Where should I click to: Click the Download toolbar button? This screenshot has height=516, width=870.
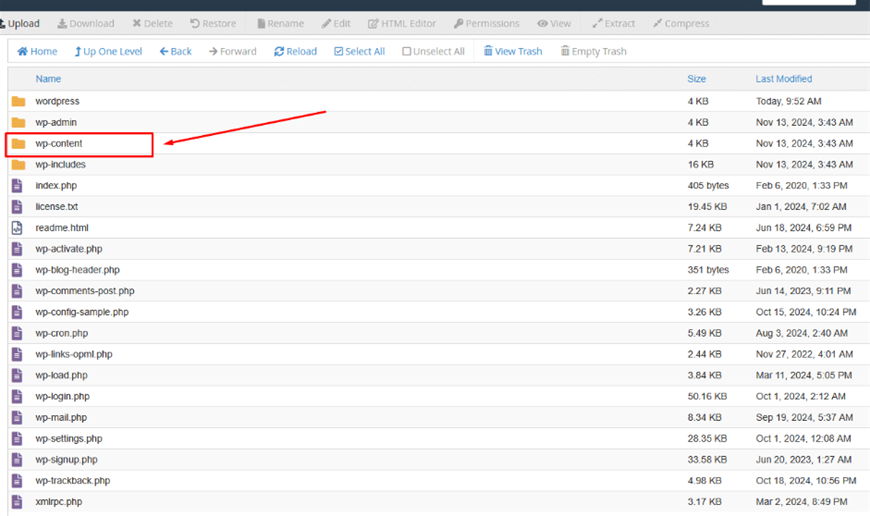[86, 23]
